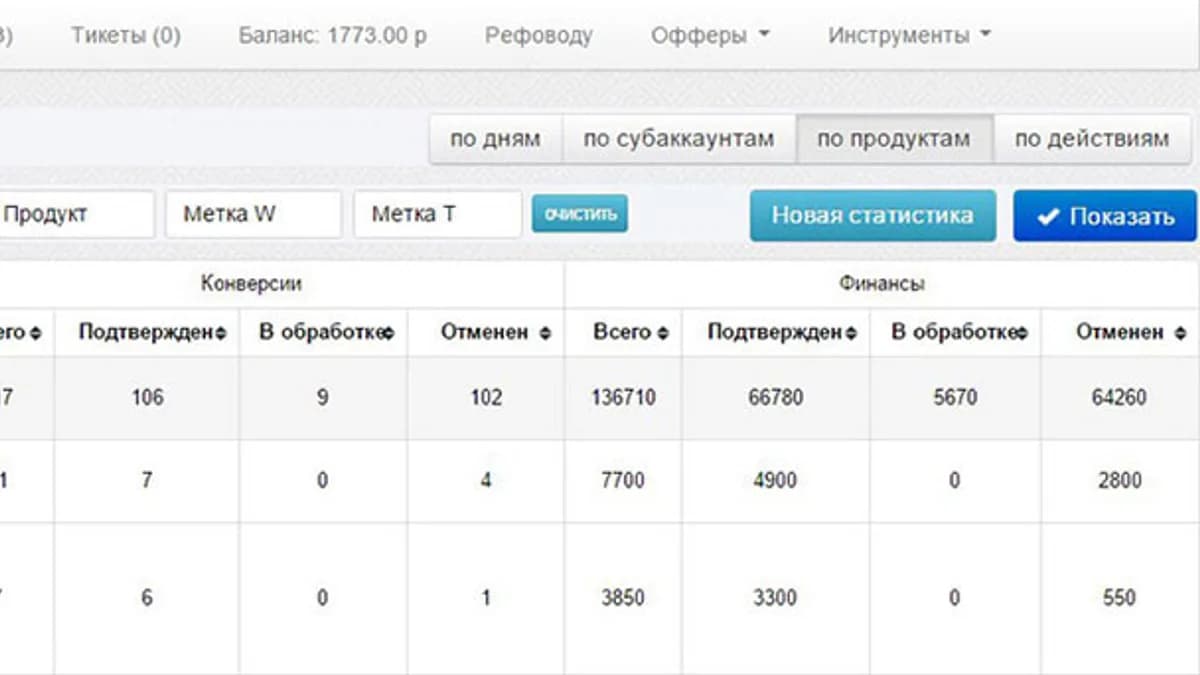Focus the Метка T input field
Image resolution: width=1200 pixels, height=675 pixels.
coord(437,214)
